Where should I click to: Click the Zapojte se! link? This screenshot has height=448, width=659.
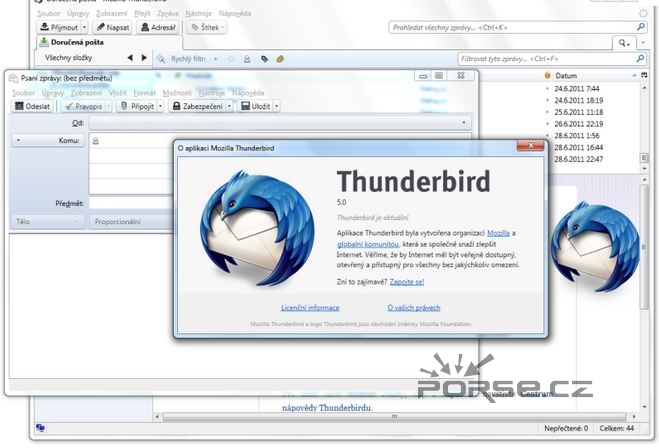point(407,282)
